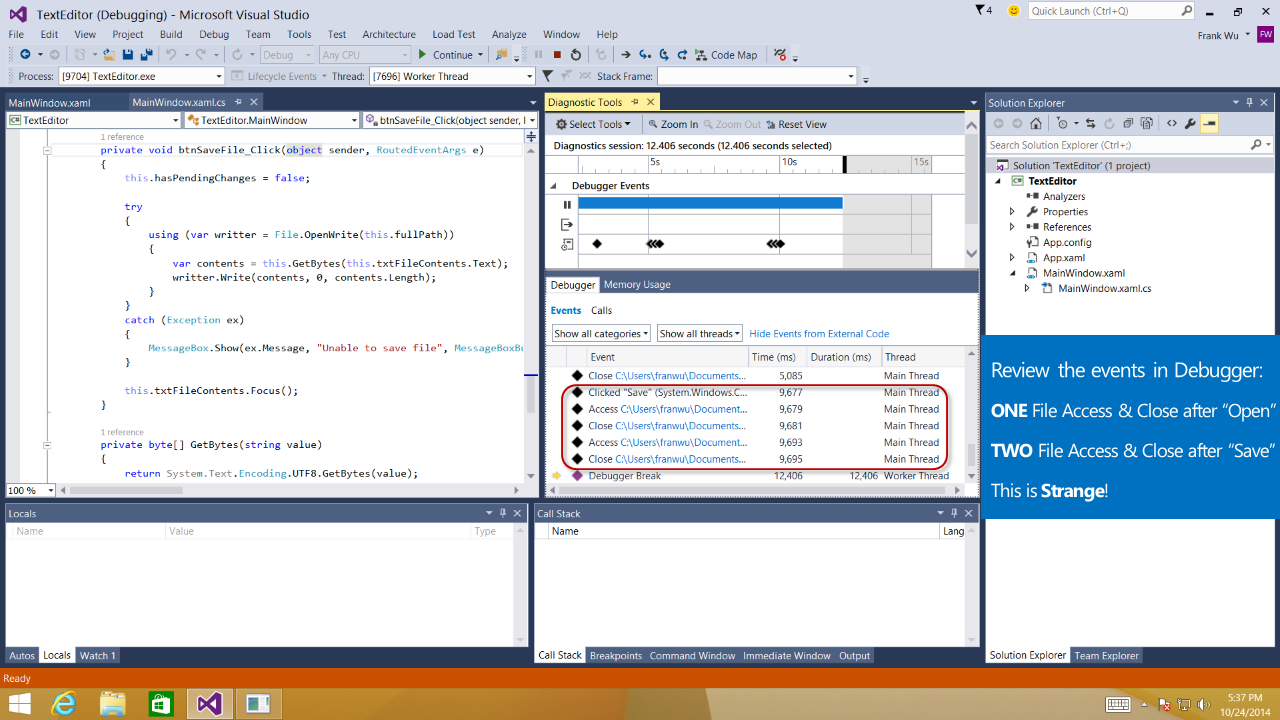Click Hide Events from External Code link
The width and height of the screenshot is (1280, 720).
(819, 334)
